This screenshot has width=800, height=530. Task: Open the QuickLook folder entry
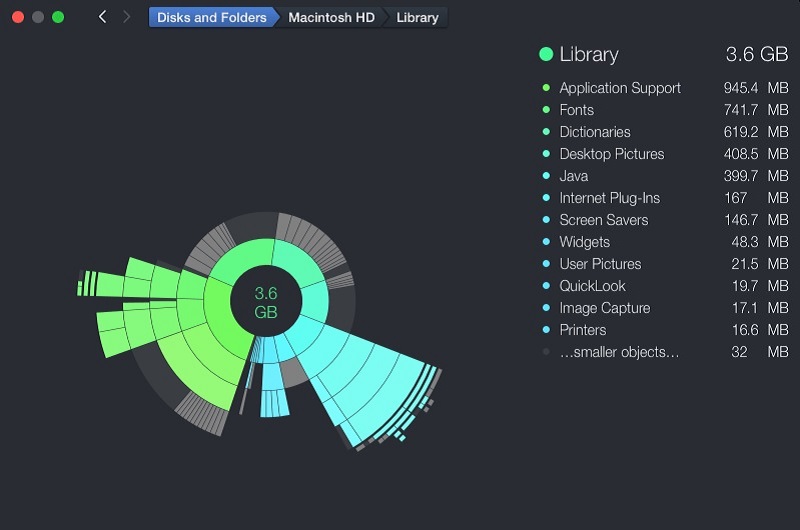click(592, 286)
